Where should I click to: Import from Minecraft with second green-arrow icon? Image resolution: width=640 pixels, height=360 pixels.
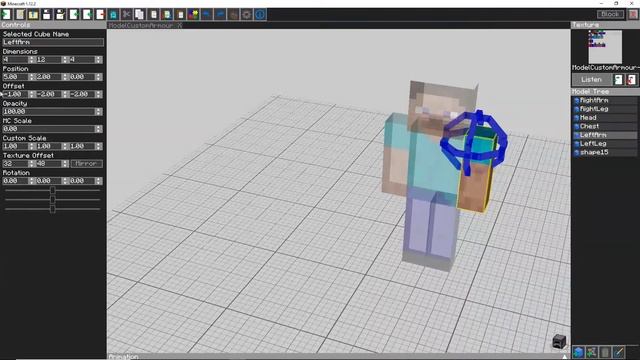pos(87,15)
